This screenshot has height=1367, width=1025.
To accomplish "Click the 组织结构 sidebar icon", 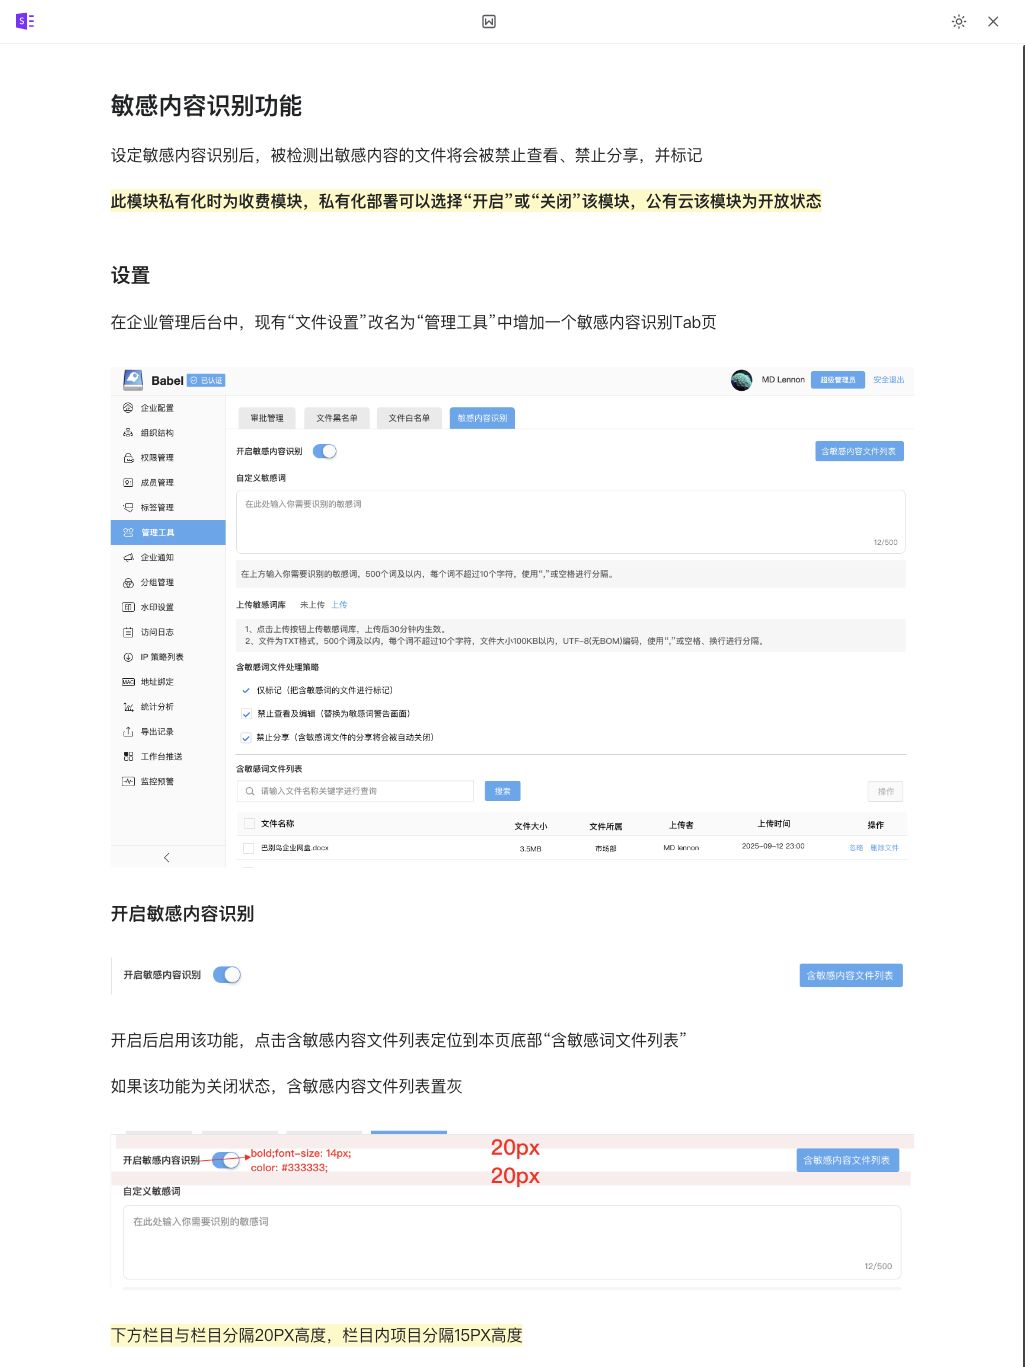I will point(128,433).
